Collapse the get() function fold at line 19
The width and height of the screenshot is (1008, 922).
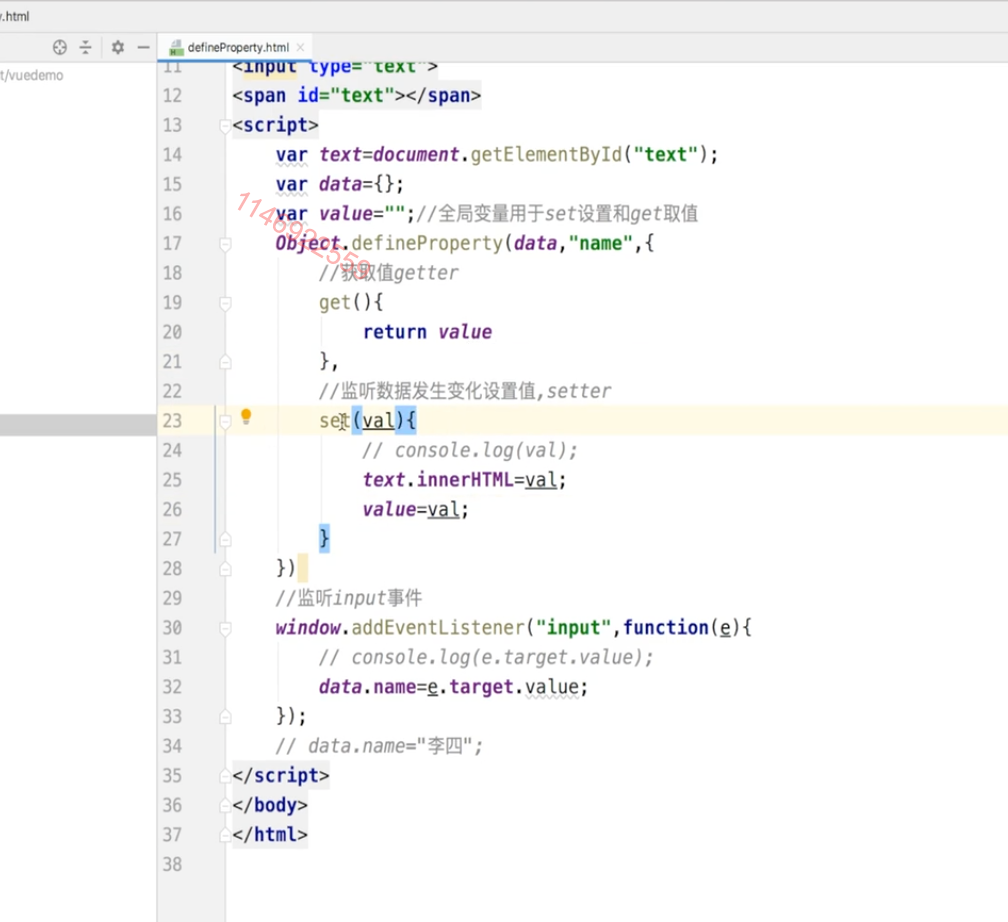click(225, 303)
